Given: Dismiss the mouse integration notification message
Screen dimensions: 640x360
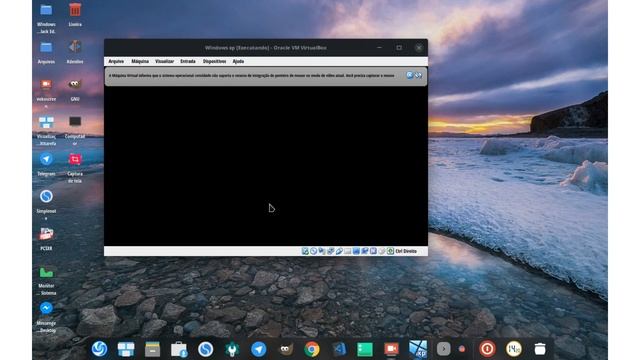Looking at the screenshot, I should 409,75.
